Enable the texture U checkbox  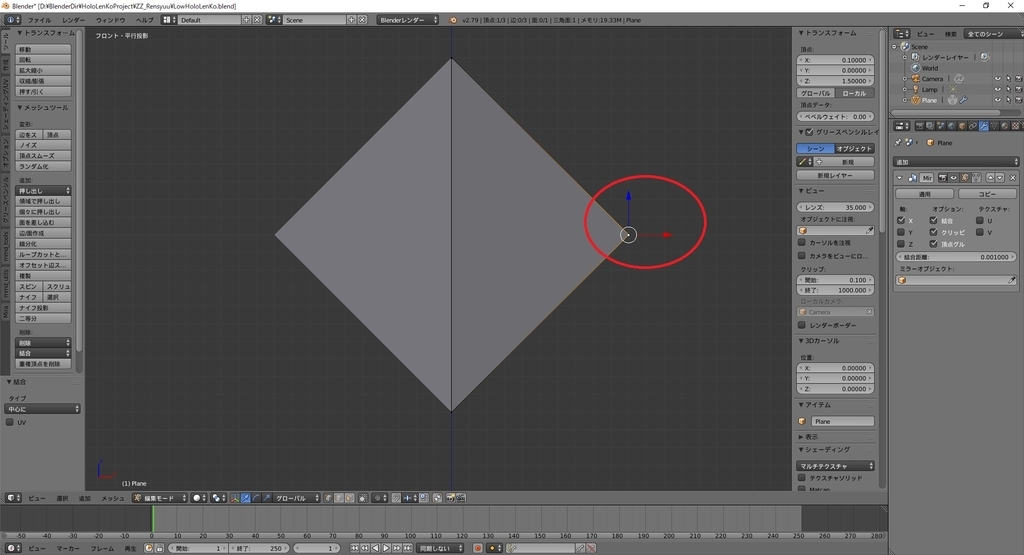(980, 221)
